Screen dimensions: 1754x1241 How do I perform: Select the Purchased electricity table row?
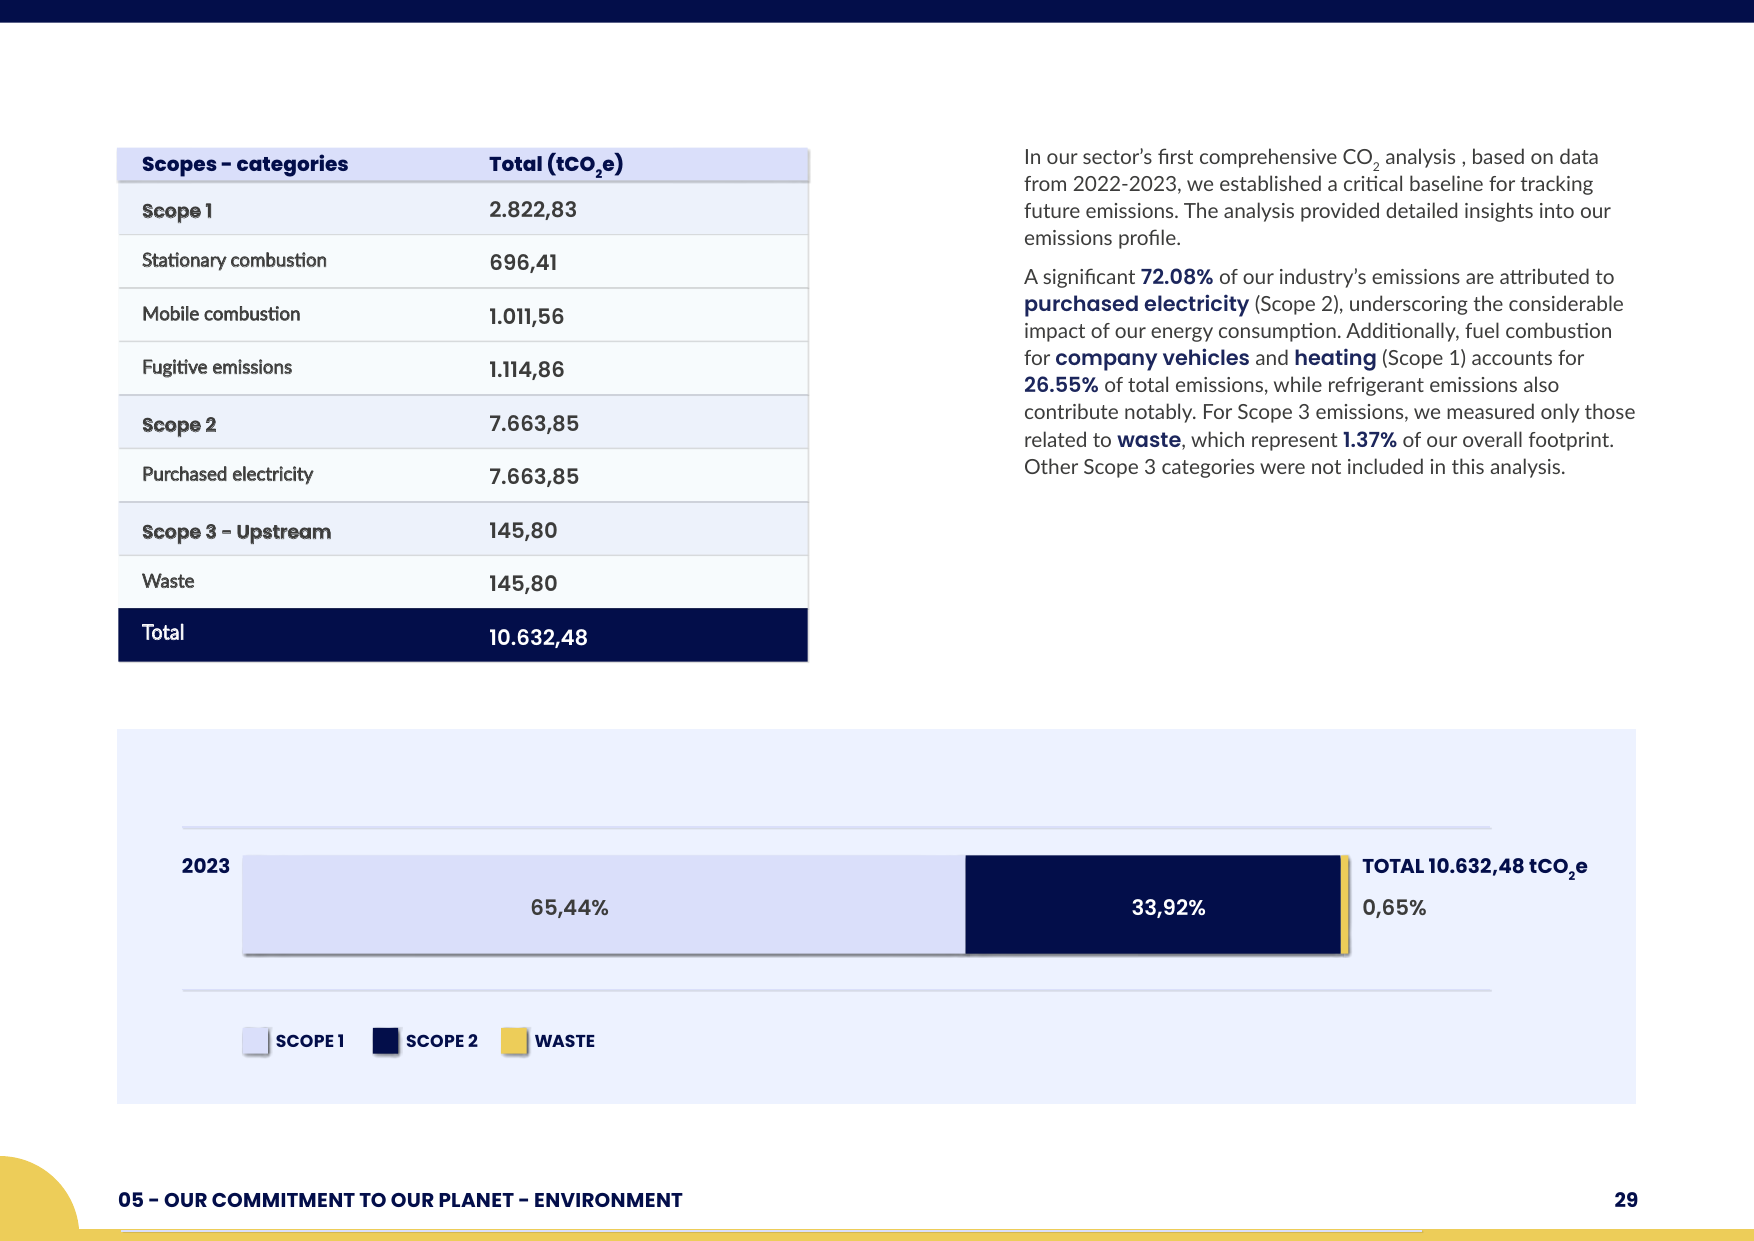coord(463,476)
